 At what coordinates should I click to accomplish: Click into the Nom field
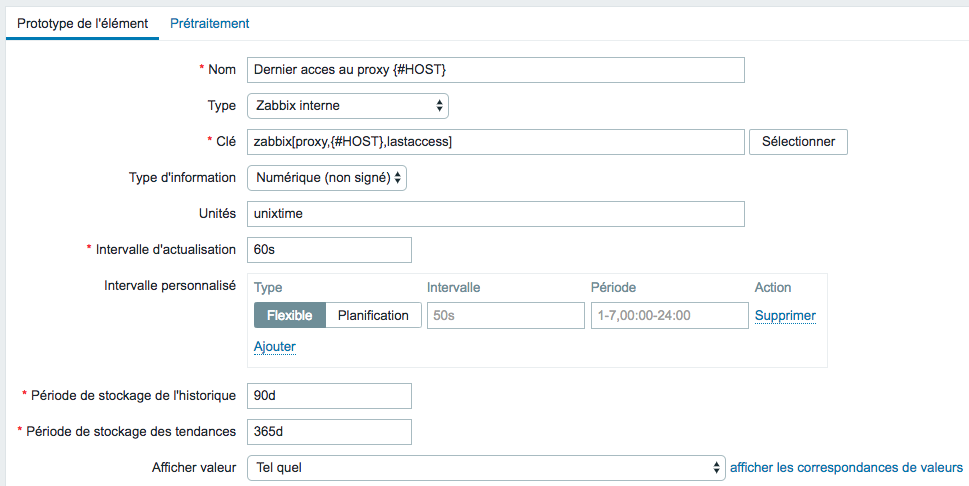pos(496,70)
